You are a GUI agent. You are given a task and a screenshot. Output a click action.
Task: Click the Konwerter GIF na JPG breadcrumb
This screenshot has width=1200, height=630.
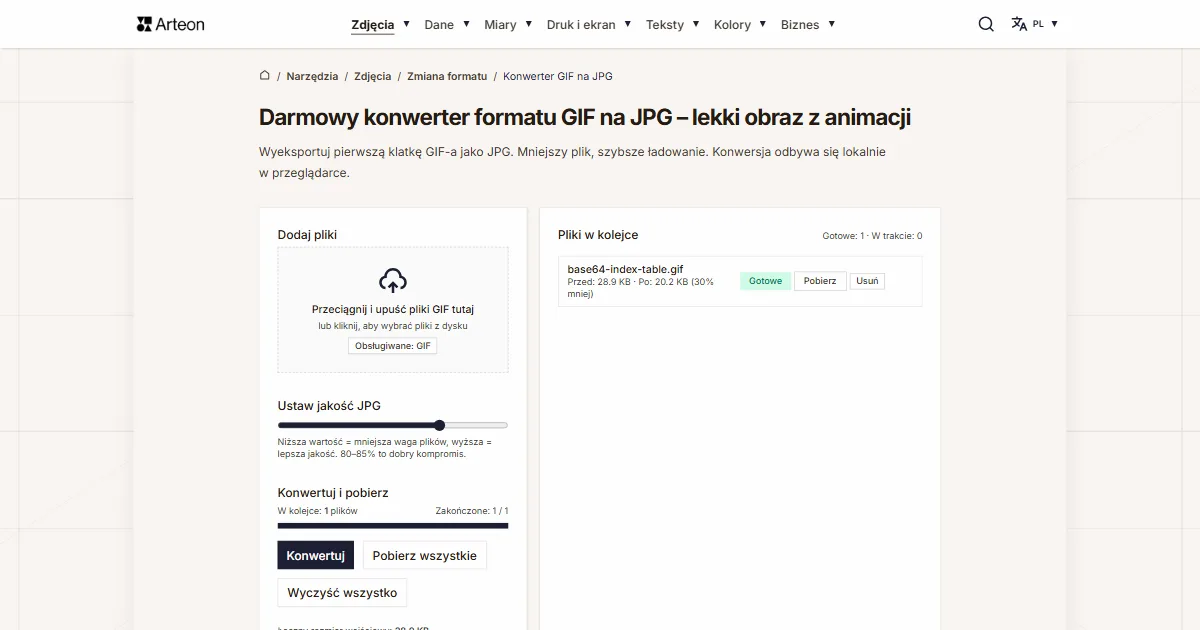pos(558,76)
